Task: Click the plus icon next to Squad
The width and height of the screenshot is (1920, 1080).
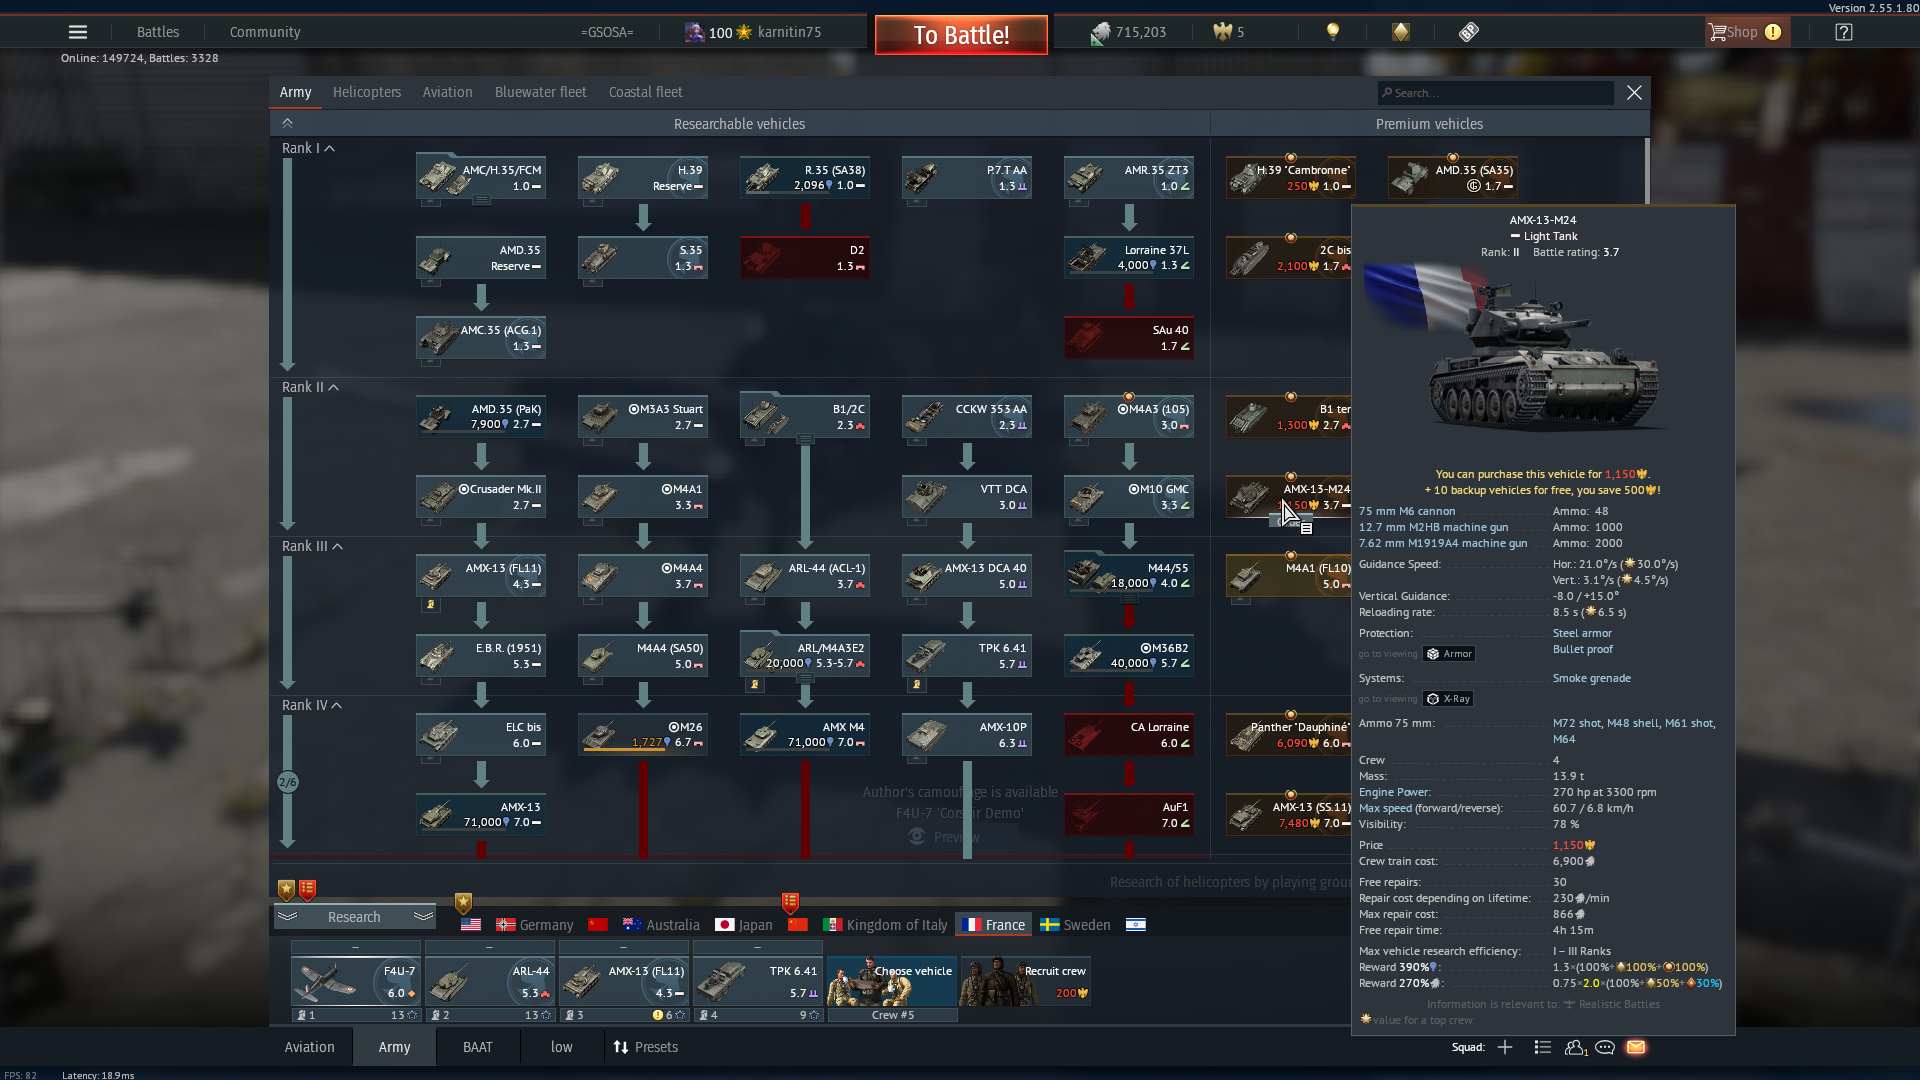Action: 1505,1047
